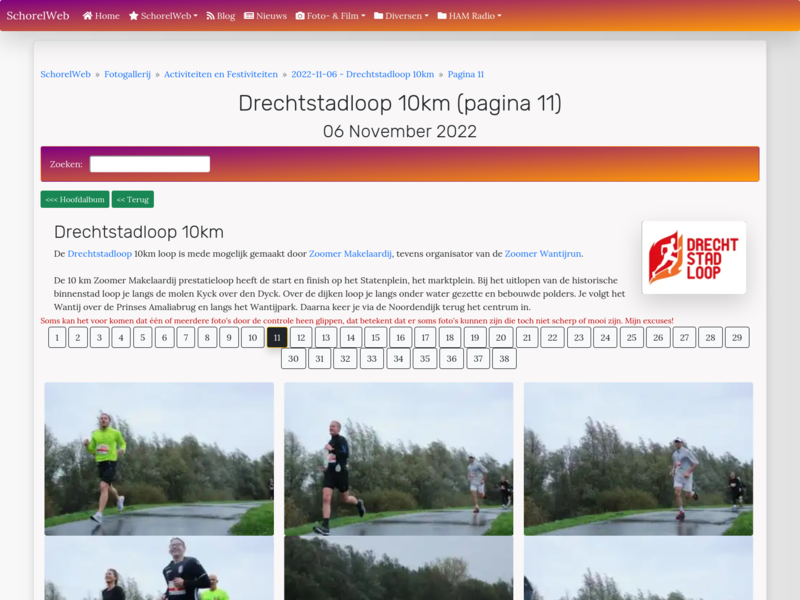Go to gallery page 2
Screen dimensions: 800x600
tap(78, 337)
